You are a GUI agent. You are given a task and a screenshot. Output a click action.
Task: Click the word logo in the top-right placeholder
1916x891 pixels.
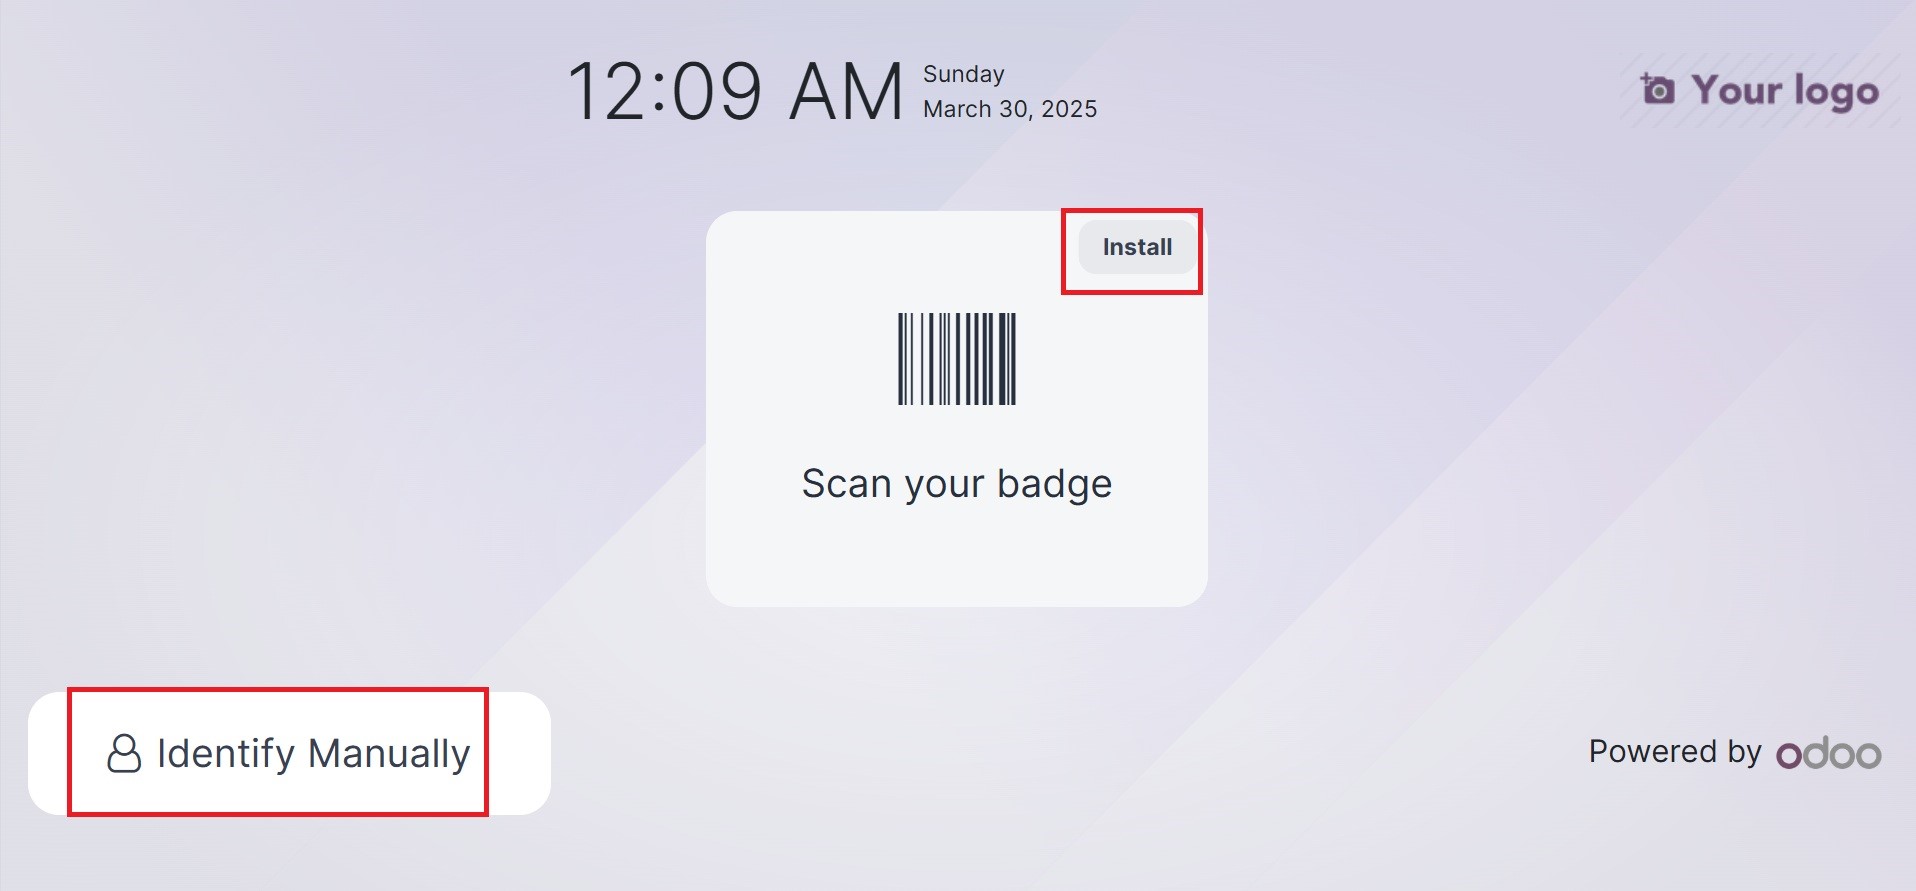click(x=1837, y=92)
